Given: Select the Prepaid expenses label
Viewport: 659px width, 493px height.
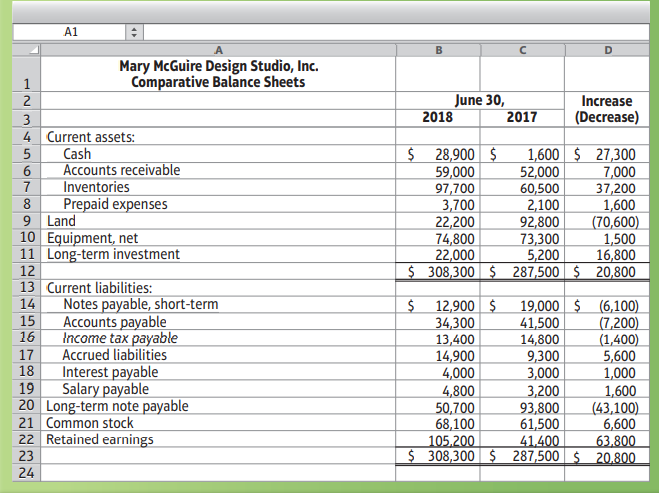Looking at the screenshot, I should 116,204.
